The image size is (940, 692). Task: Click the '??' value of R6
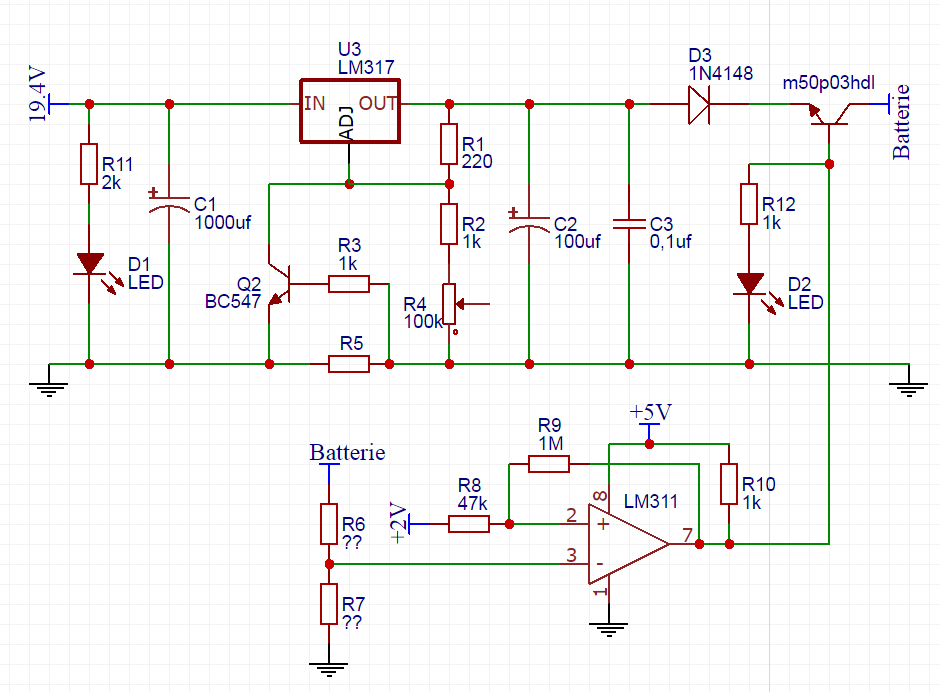pyautogui.click(x=352, y=542)
